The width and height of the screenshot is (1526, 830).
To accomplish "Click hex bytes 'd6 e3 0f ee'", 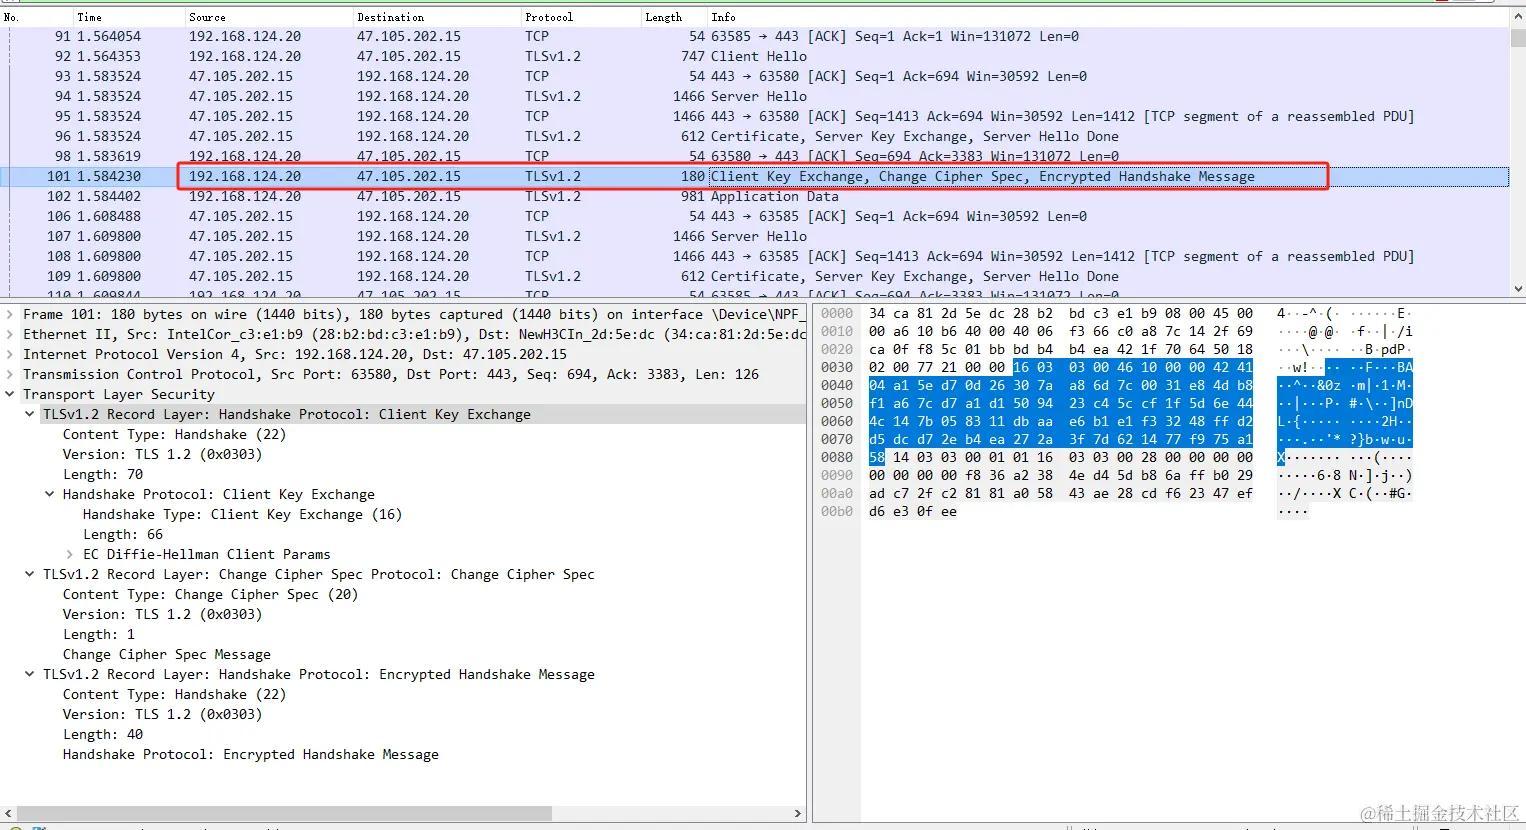I will point(913,511).
